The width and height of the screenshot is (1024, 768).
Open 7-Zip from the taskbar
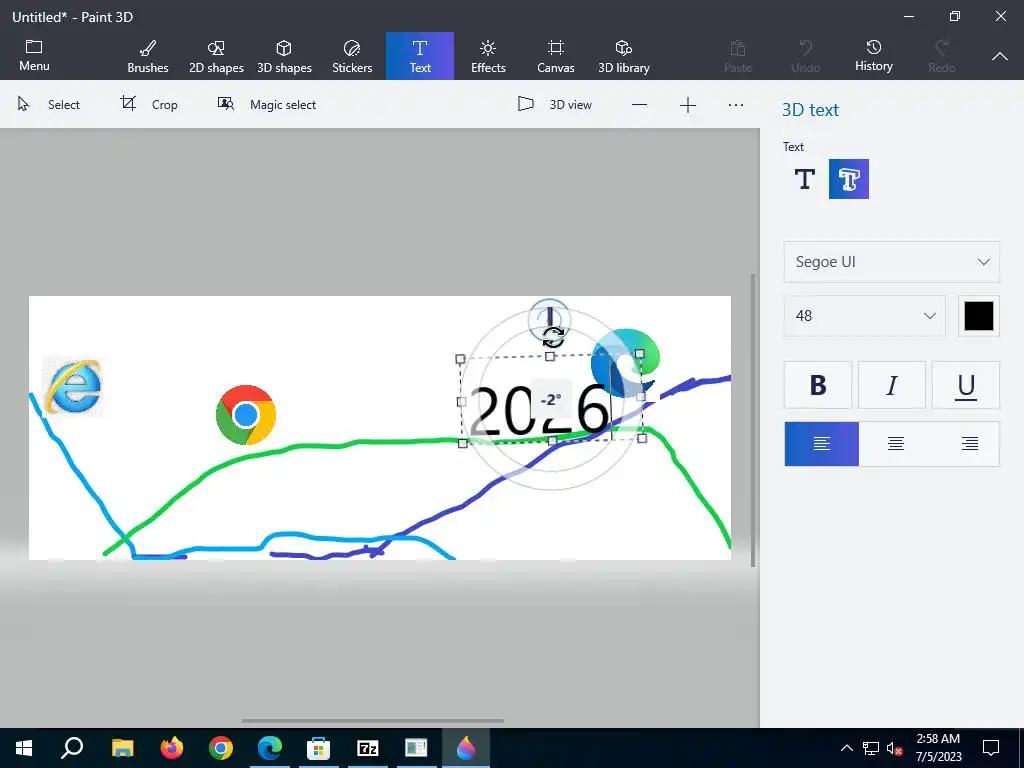click(x=368, y=748)
